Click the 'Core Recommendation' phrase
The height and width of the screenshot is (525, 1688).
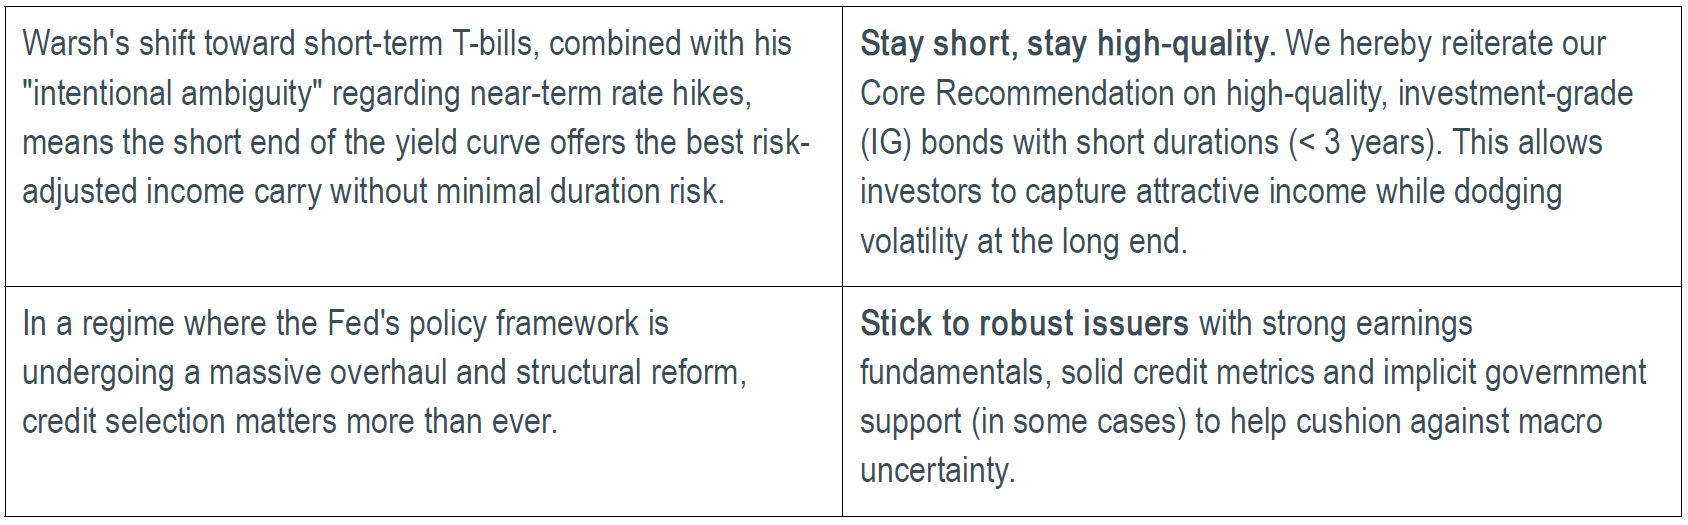tap(1038, 93)
